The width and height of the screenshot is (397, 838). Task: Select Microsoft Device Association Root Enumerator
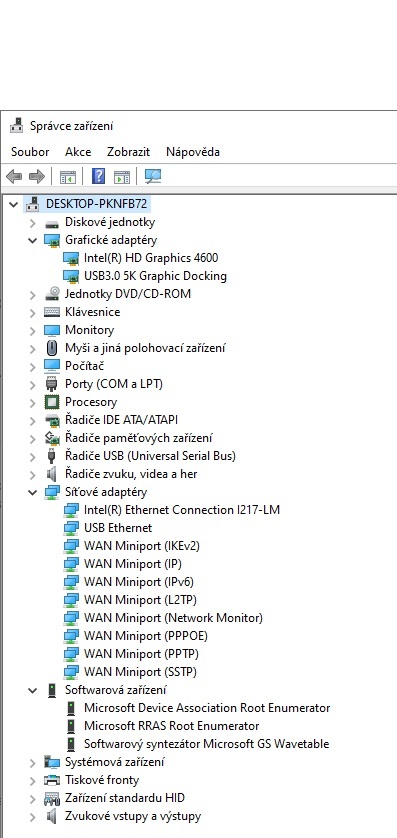pos(207,708)
